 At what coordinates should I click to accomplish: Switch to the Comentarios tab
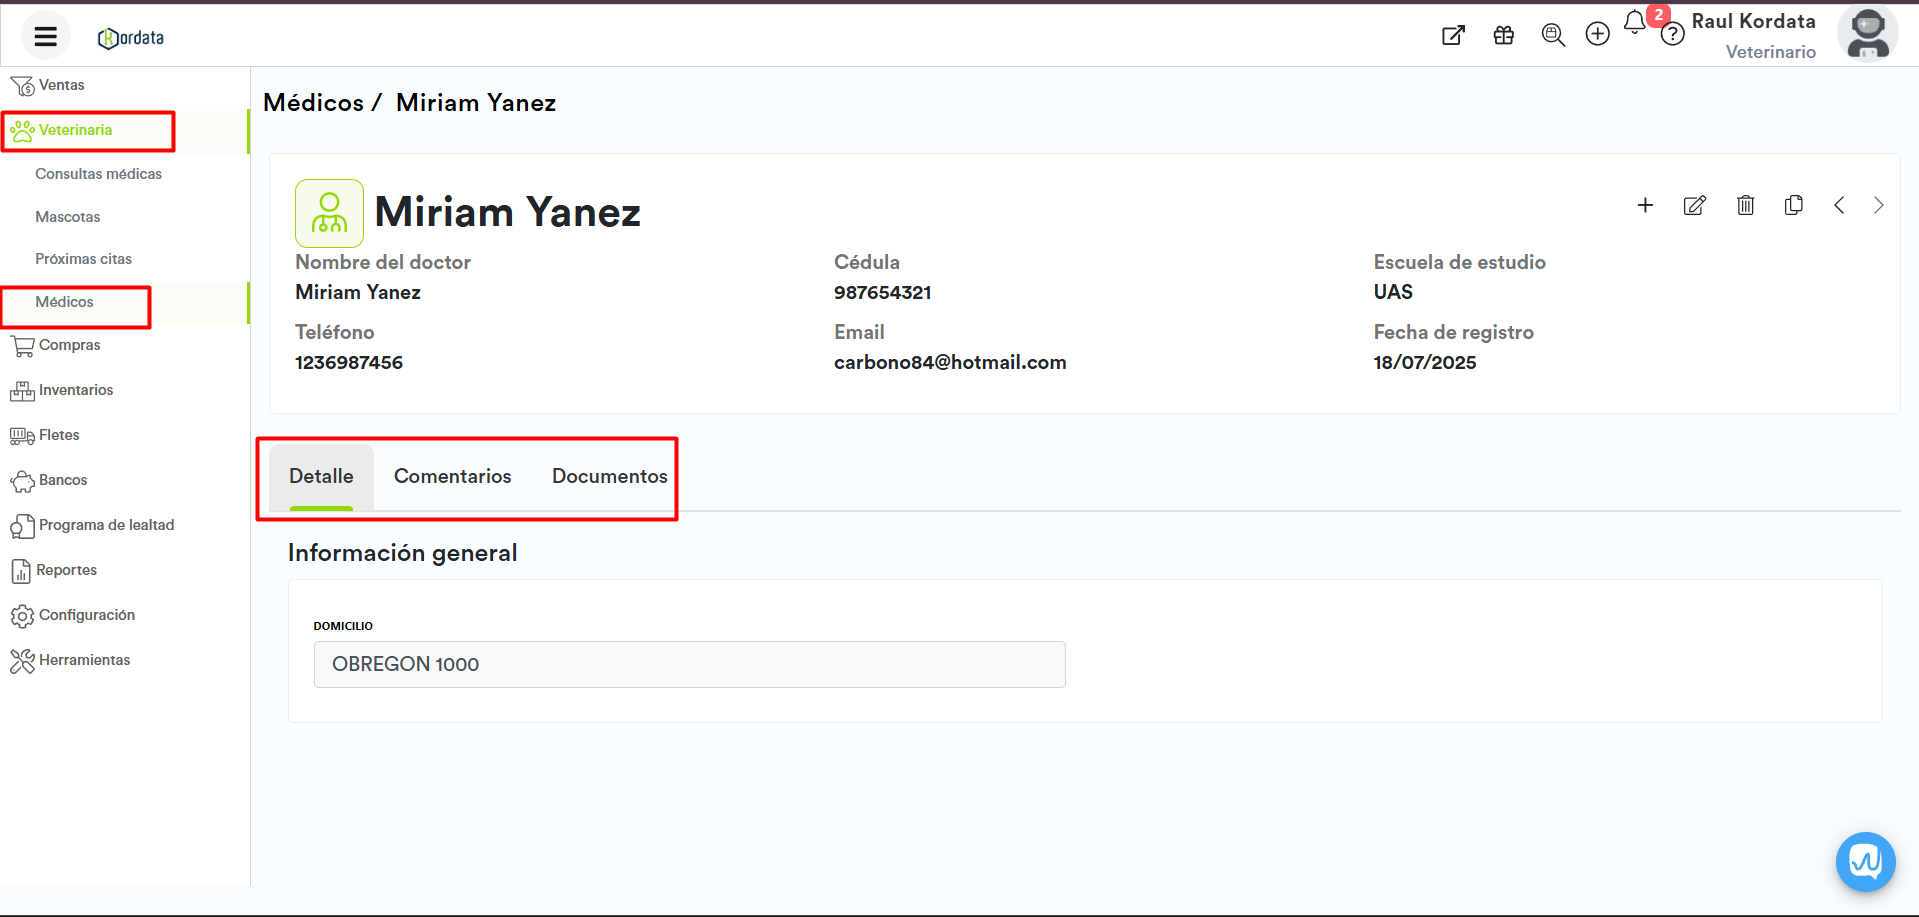pos(452,476)
